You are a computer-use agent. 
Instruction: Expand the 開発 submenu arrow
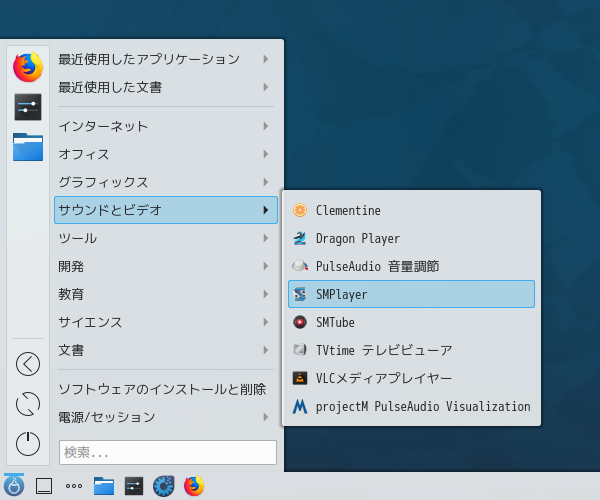pos(266,266)
